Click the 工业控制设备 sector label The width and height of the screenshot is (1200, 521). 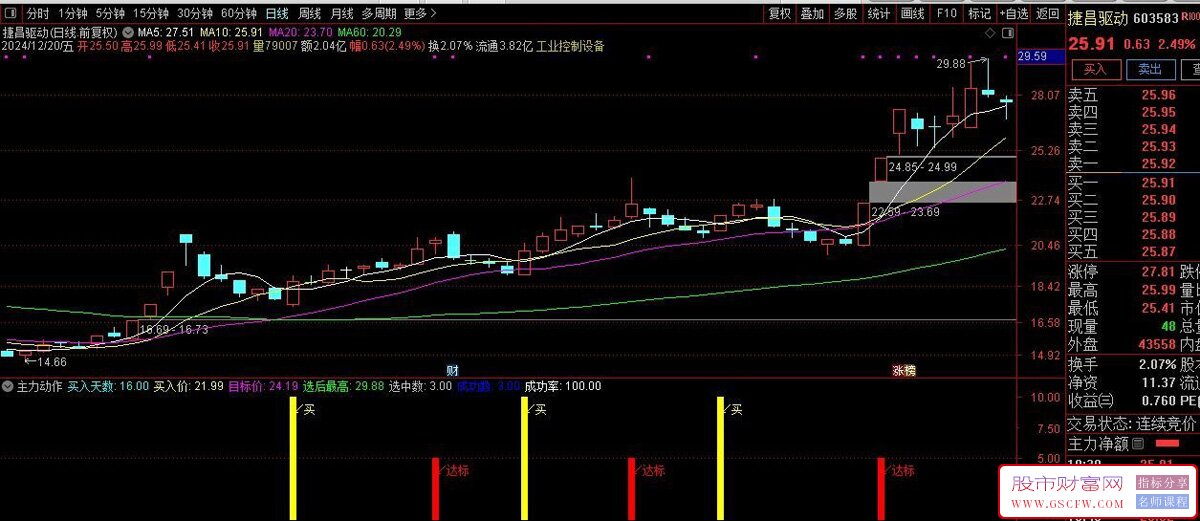point(570,46)
